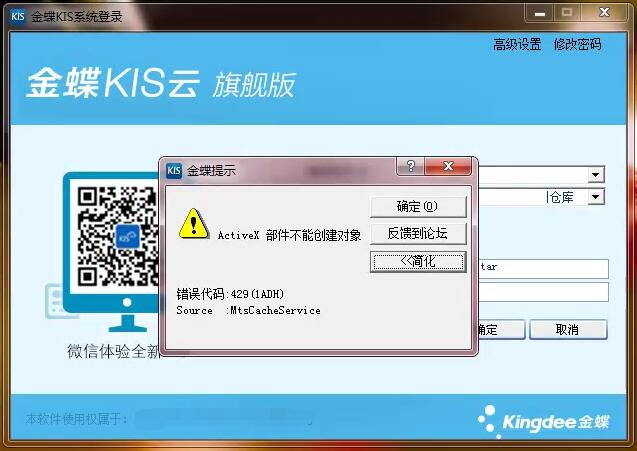
Task: Open 修改密码 change password
Action: [x=577, y=45]
